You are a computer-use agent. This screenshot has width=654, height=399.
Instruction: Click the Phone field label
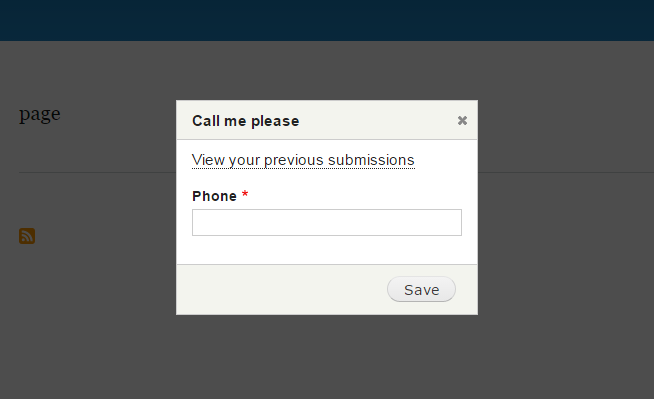coord(214,196)
